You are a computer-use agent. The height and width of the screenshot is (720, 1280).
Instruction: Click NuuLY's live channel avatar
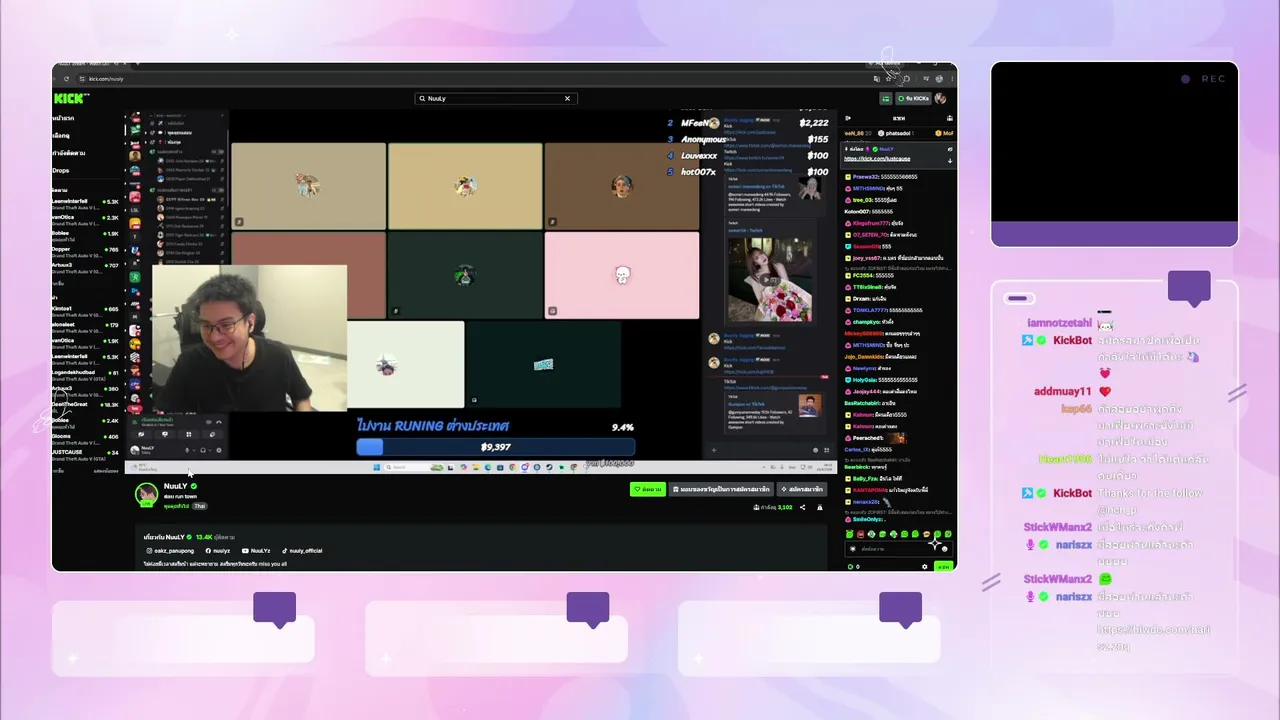click(x=147, y=493)
